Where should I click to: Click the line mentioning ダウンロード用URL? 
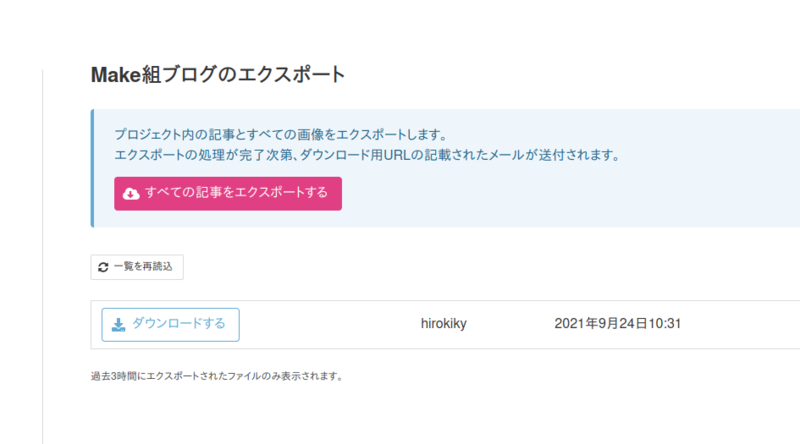(366, 155)
